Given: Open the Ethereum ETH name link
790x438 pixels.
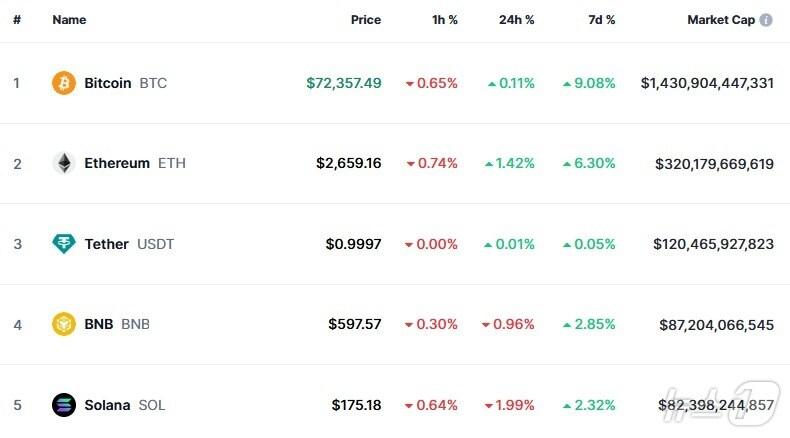Looking at the screenshot, I should pyautogui.click(x=134, y=163).
